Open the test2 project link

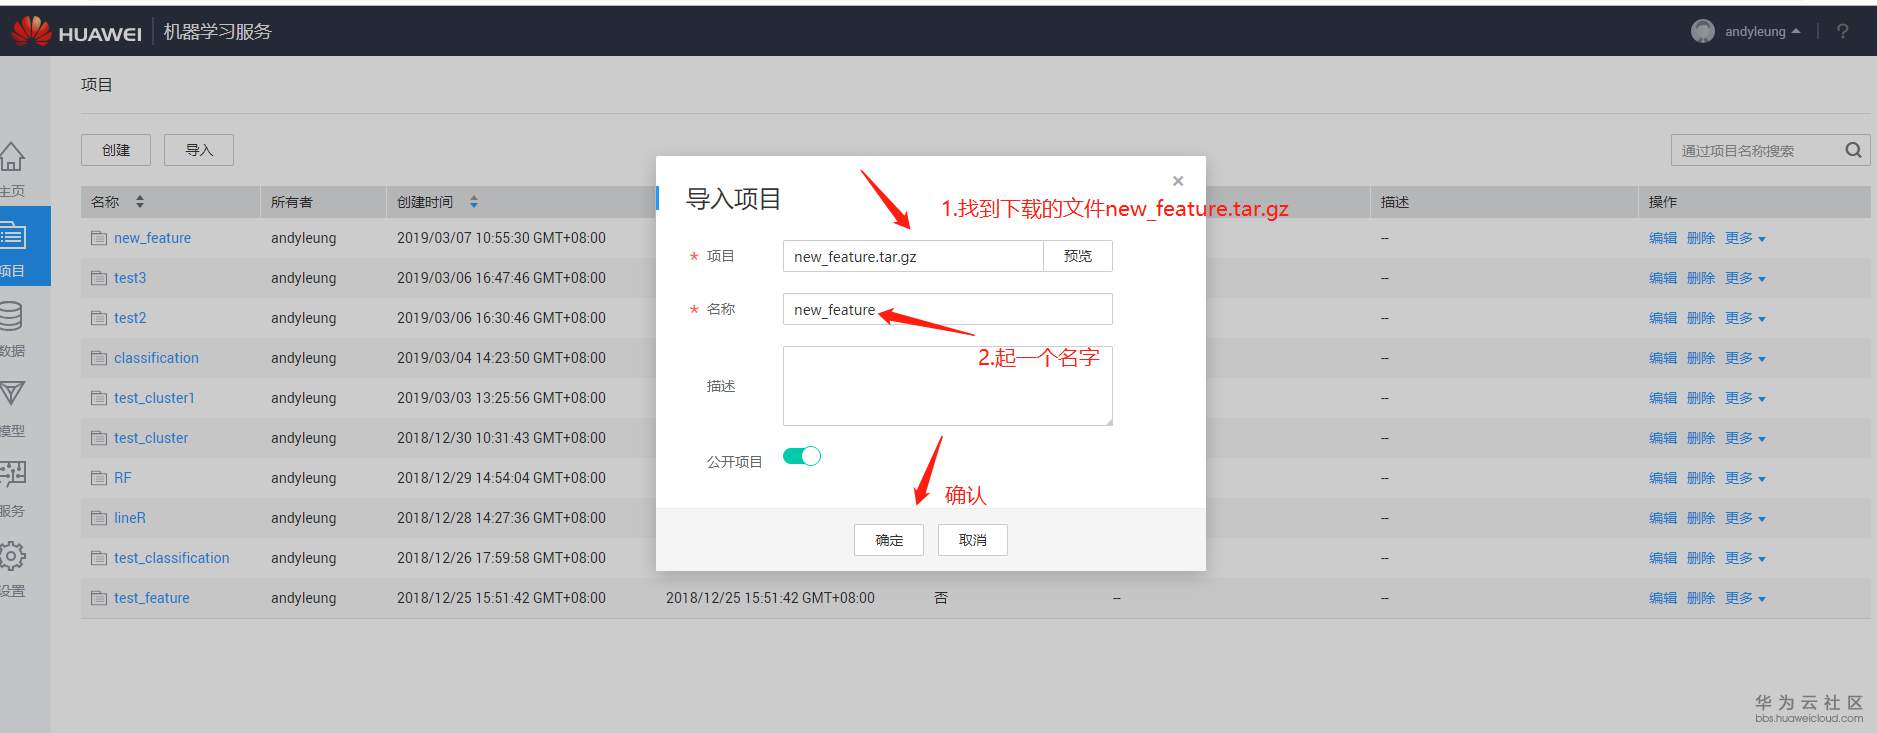(x=130, y=318)
